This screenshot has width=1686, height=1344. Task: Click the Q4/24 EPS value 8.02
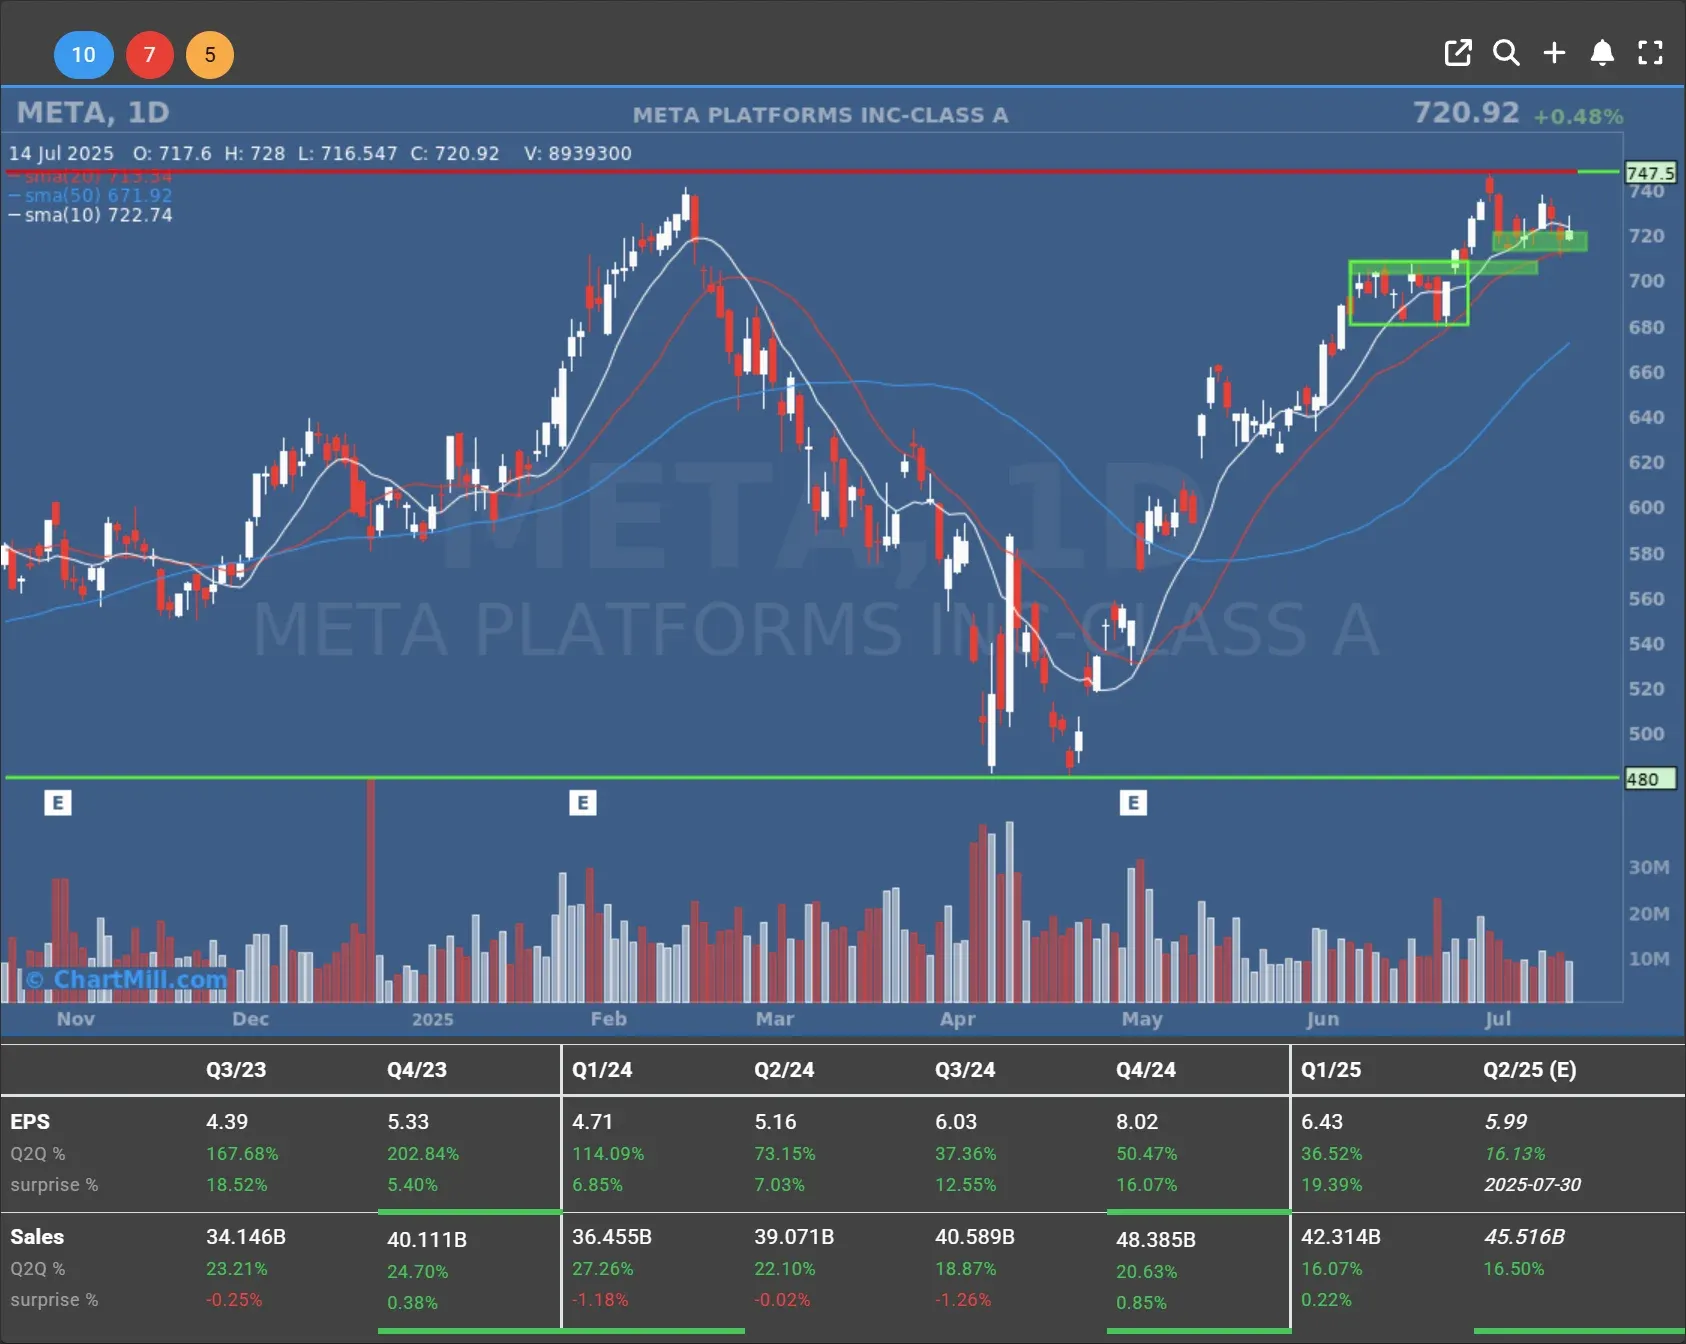(1137, 1122)
